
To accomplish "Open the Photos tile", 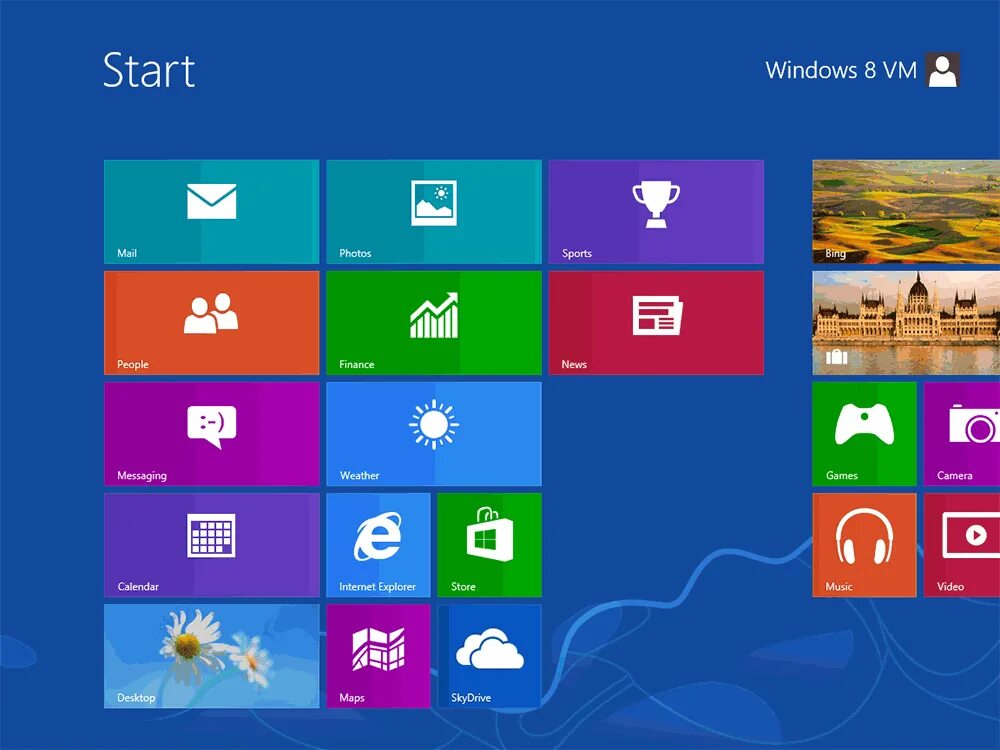I will (434, 212).
